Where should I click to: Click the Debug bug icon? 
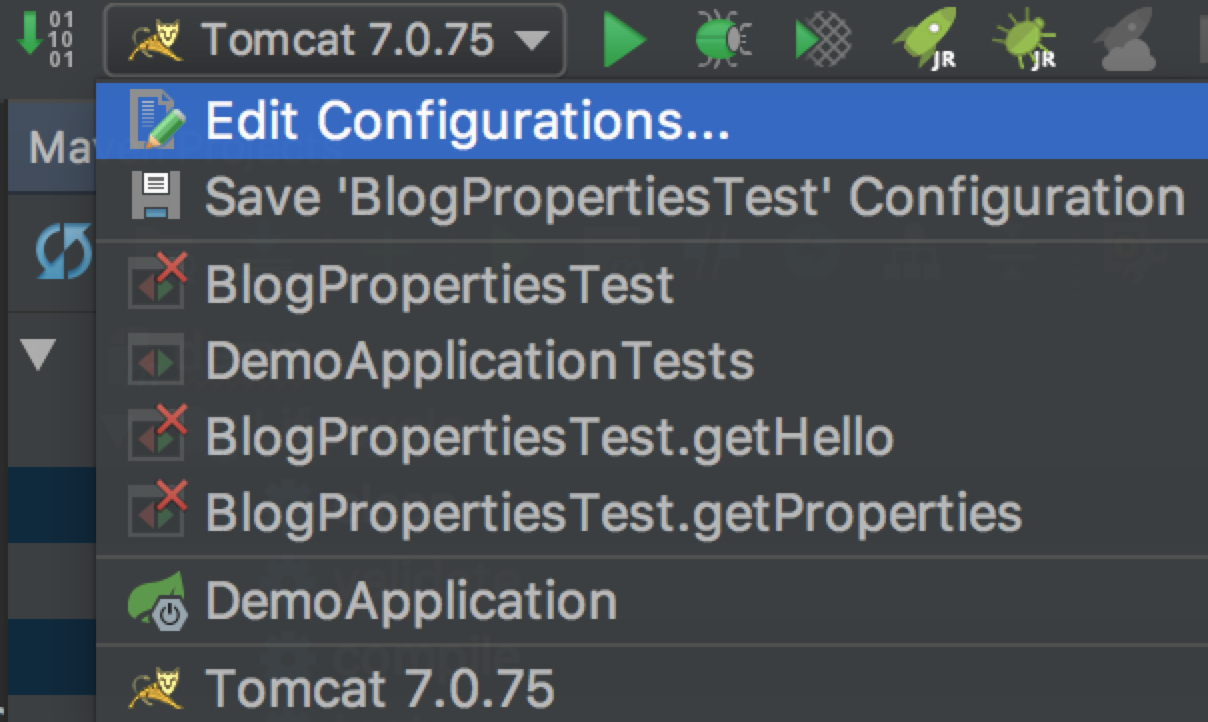click(723, 41)
